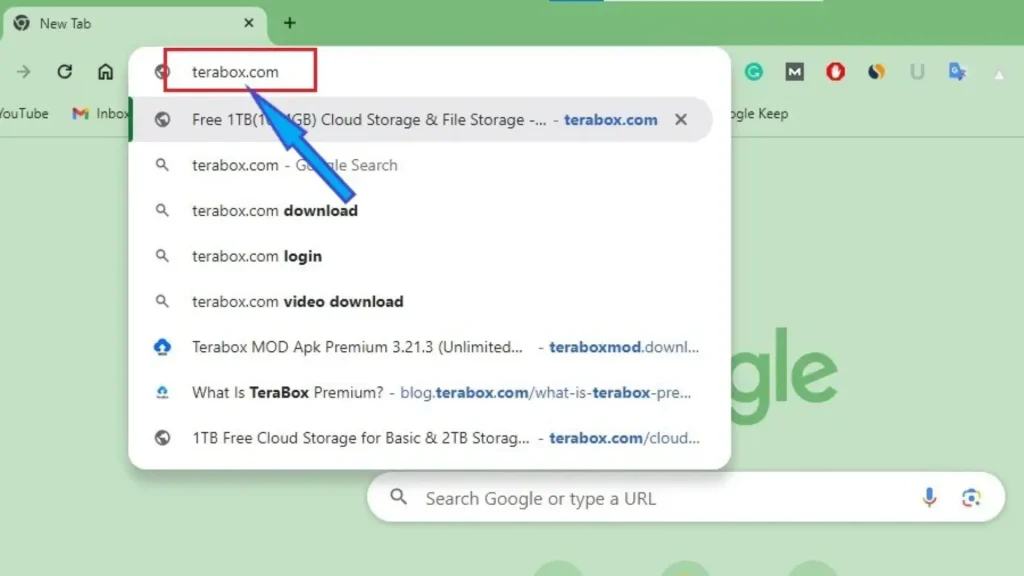The width and height of the screenshot is (1024, 576).
Task: Start a voice search with the microphone
Action: click(929, 498)
